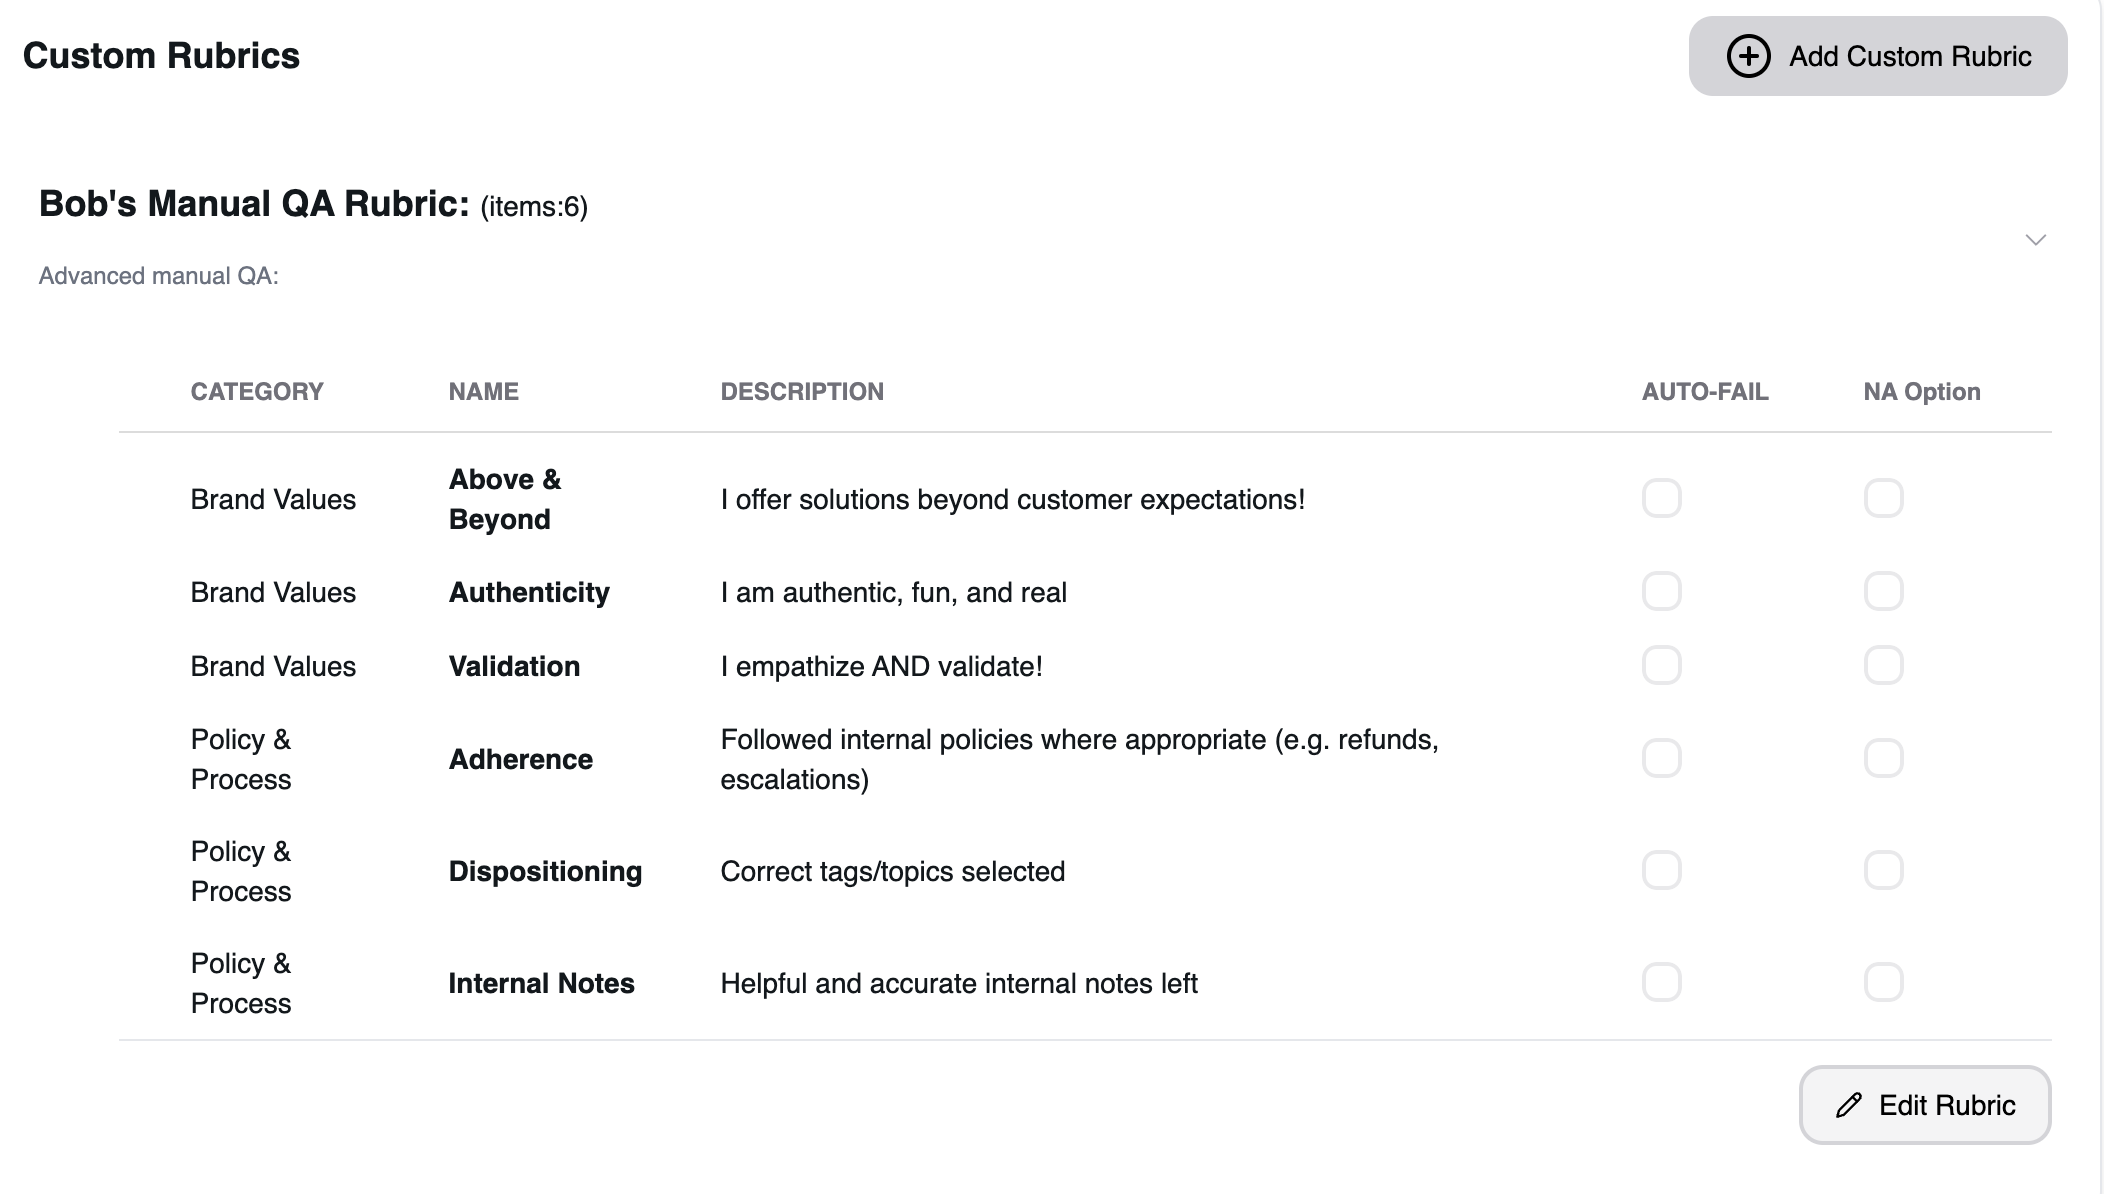This screenshot has height=1194, width=2104.
Task: Enable NA Option for Above & Beyond
Action: point(1883,498)
